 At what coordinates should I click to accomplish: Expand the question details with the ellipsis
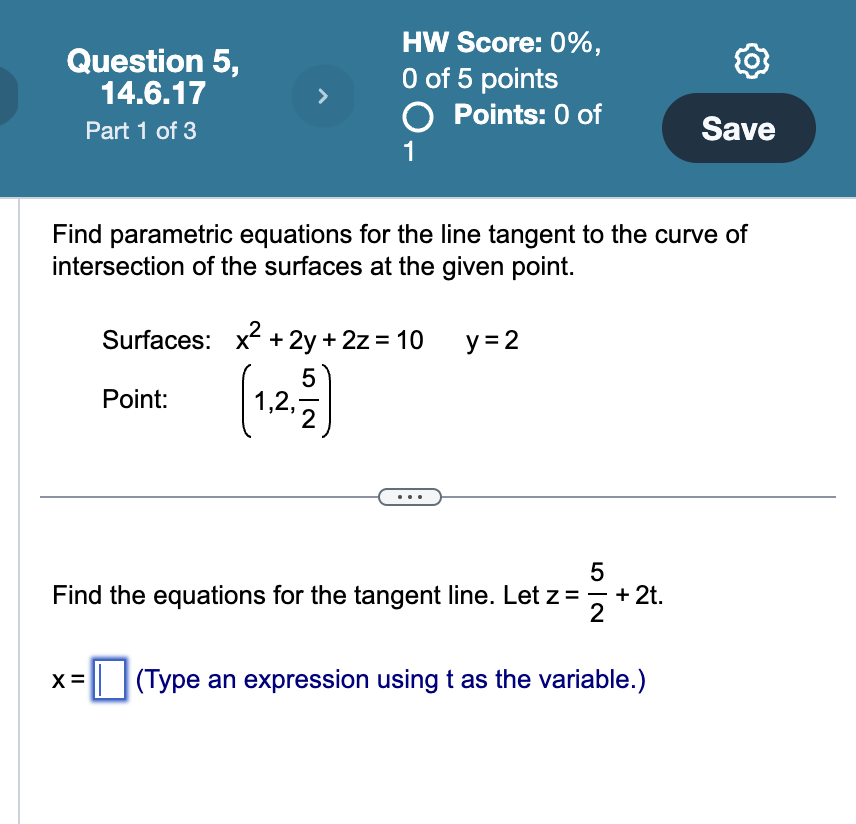coord(410,496)
